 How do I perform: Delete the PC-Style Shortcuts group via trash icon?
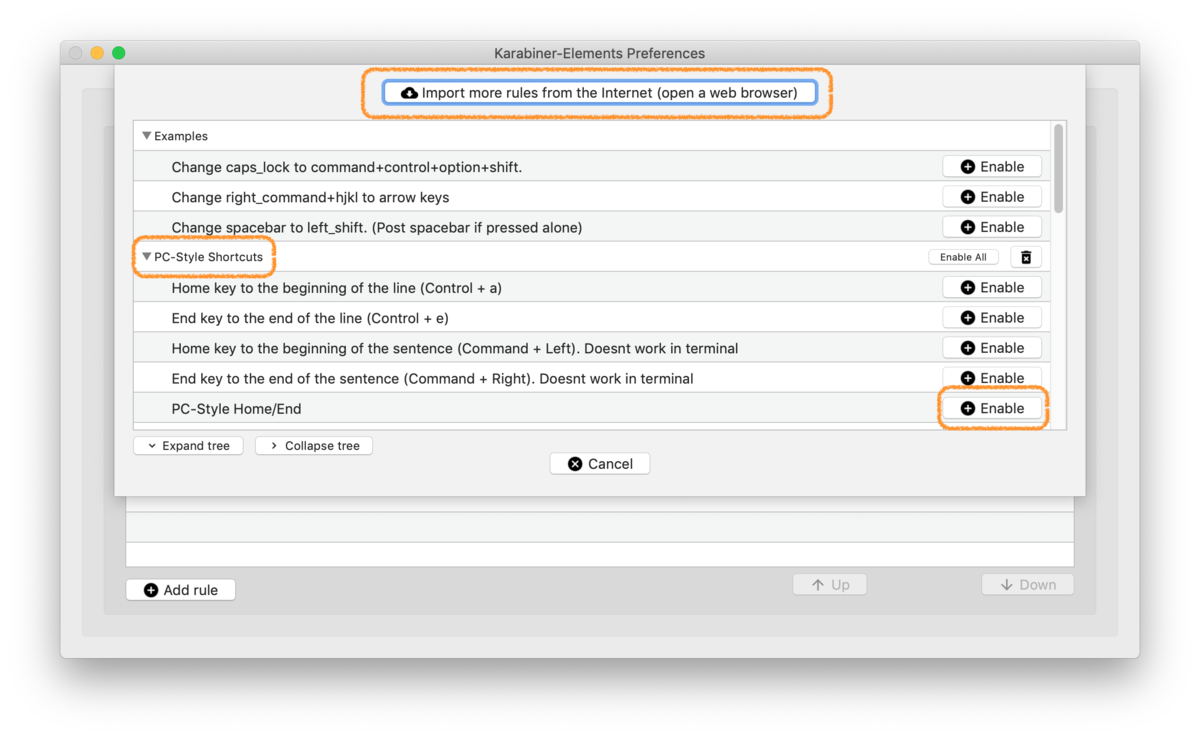(x=1026, y=257)
